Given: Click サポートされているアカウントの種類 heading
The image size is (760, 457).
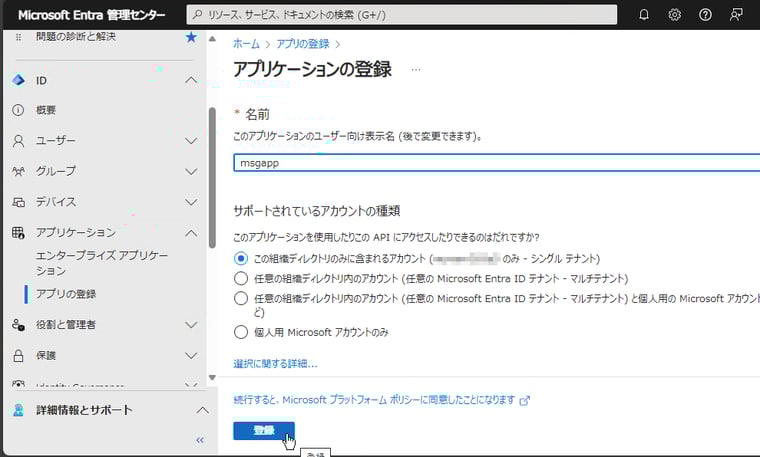Looking at the screenshot, I should [x=317, y=211].
